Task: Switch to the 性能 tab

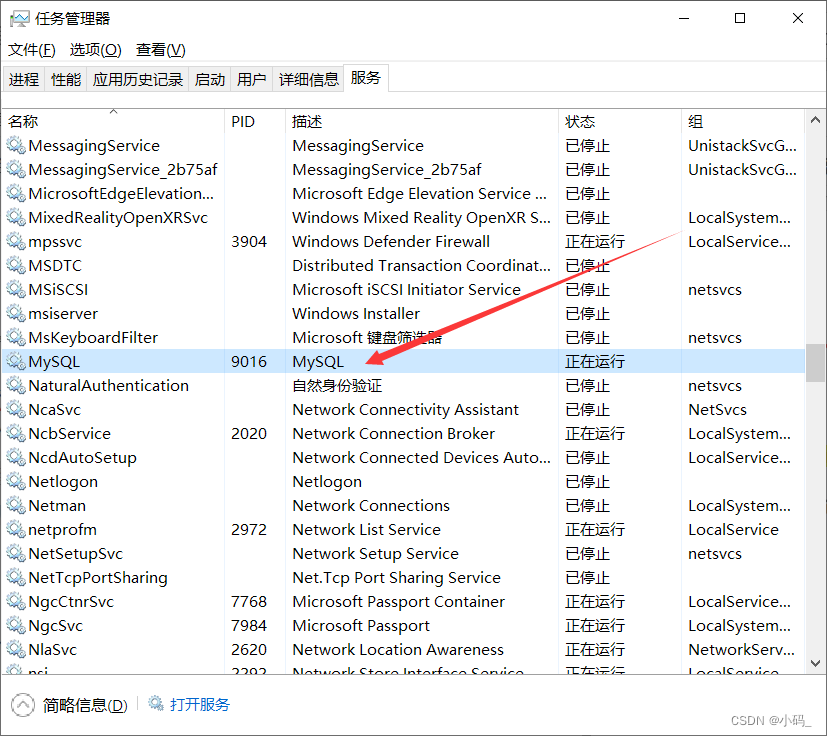Action: (65, 78)
